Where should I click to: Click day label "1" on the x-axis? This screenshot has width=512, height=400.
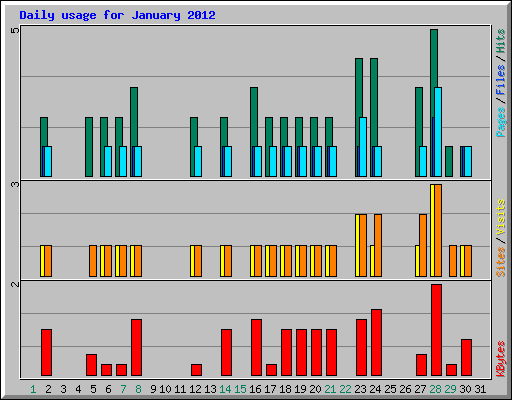click(33, 389)
